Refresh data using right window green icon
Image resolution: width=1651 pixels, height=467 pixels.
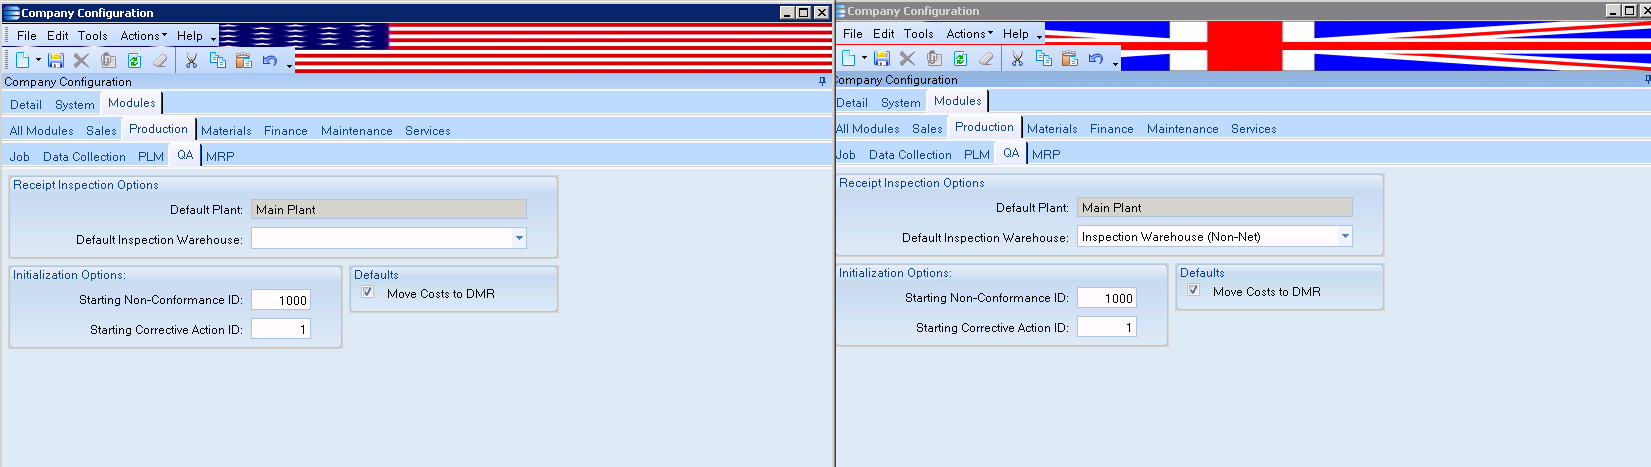(960, 58)
